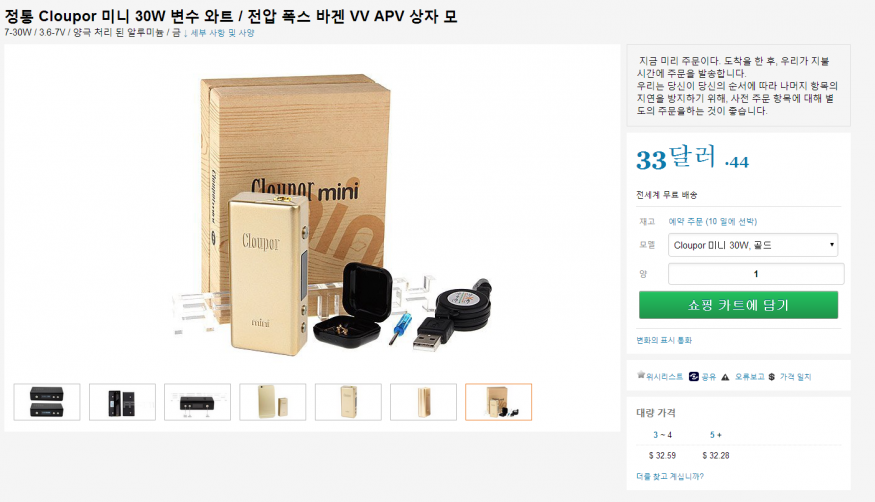Click the wishlist star icon
Image resolution: width=875 pixels, height=502 pixels.
641,375
